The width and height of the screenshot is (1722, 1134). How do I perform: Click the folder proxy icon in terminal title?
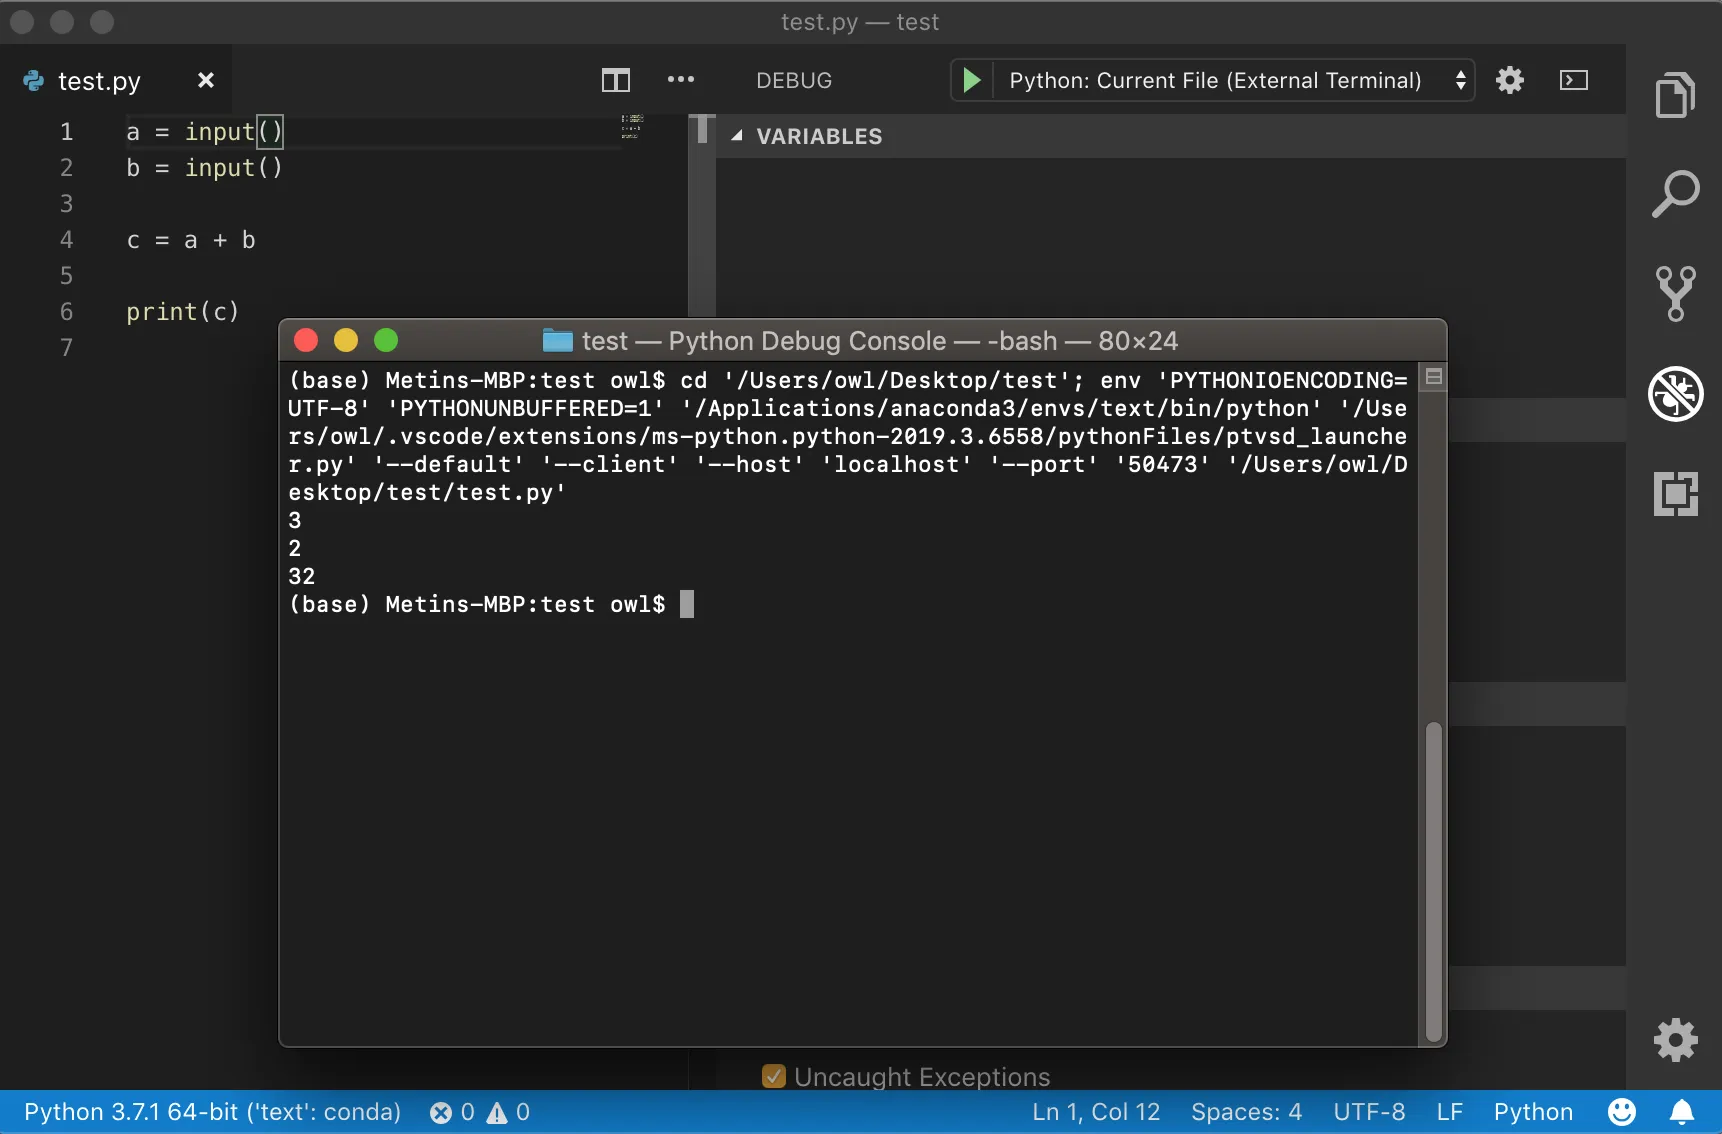[x=557, y=340]
